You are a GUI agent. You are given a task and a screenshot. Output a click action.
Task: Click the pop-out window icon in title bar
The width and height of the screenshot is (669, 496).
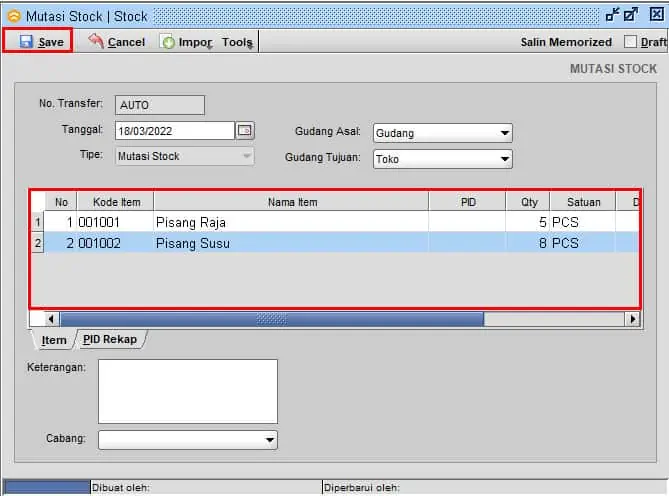tap(631, 15)
